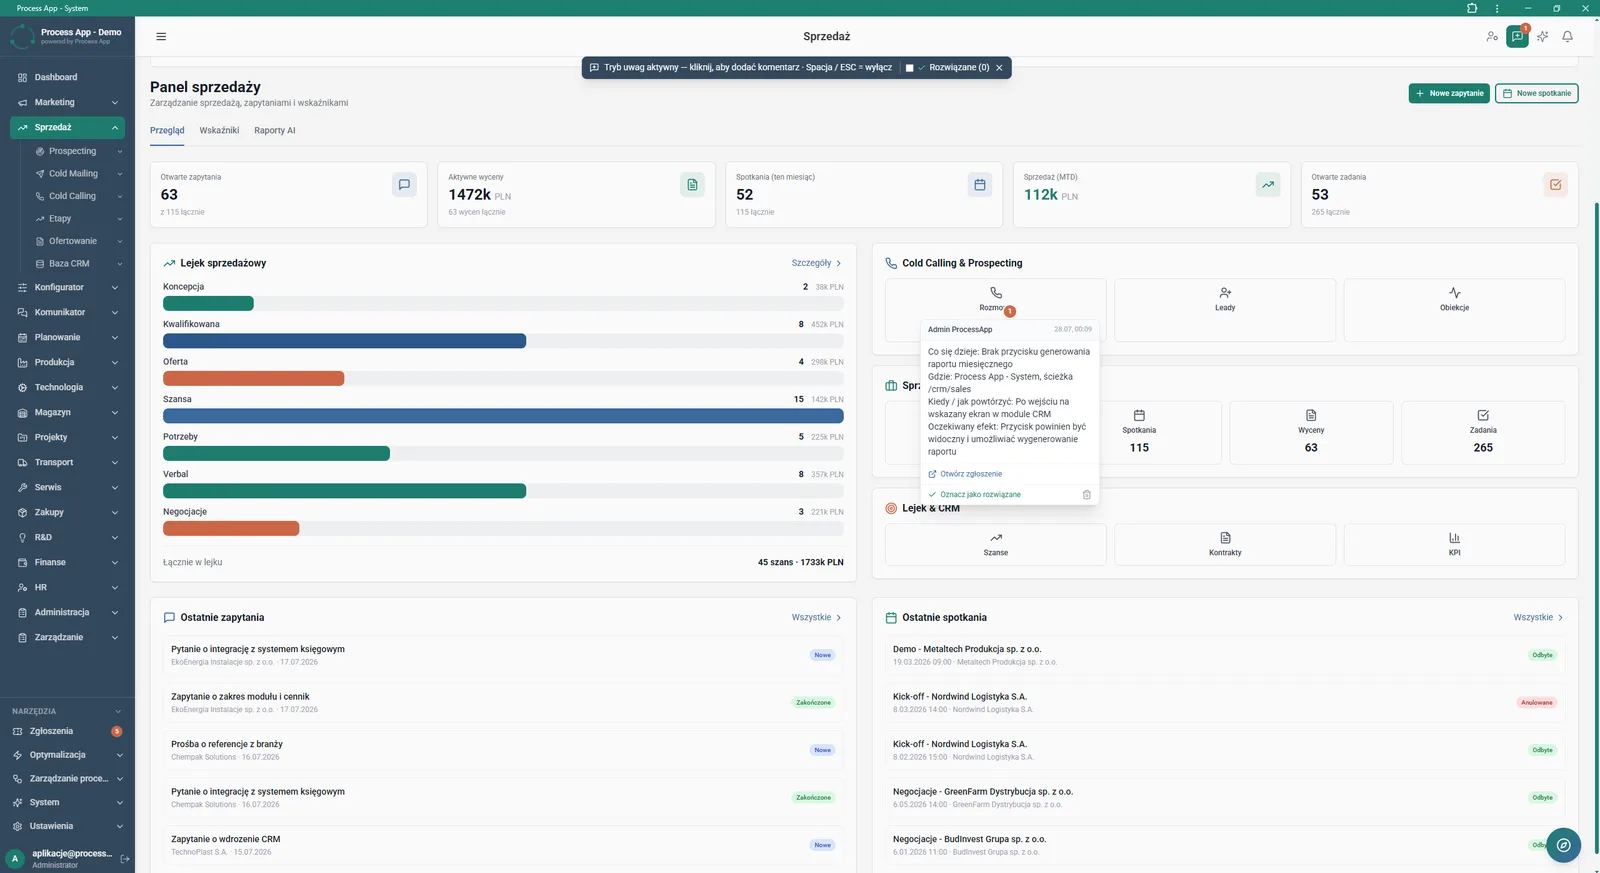
Task: Open the notifications bell in the header
Action: pyautogui.click(x=1567, y=37)
